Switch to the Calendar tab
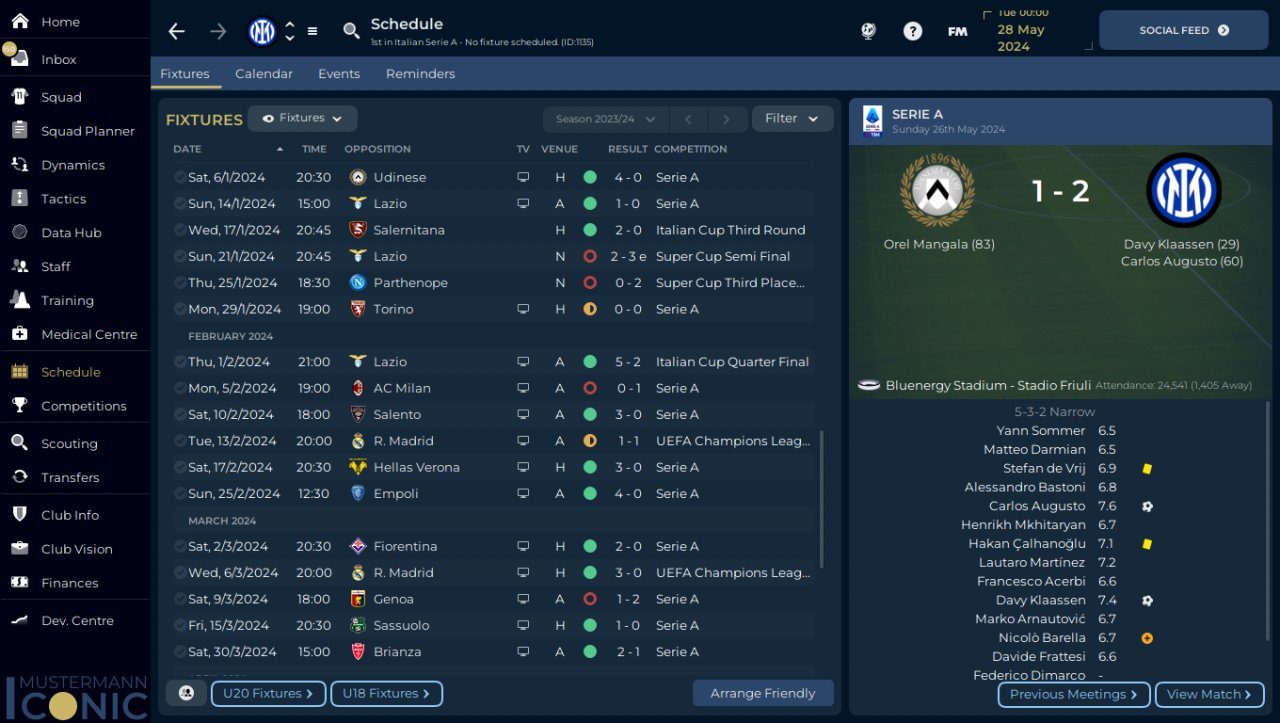 tap(264, 74)
